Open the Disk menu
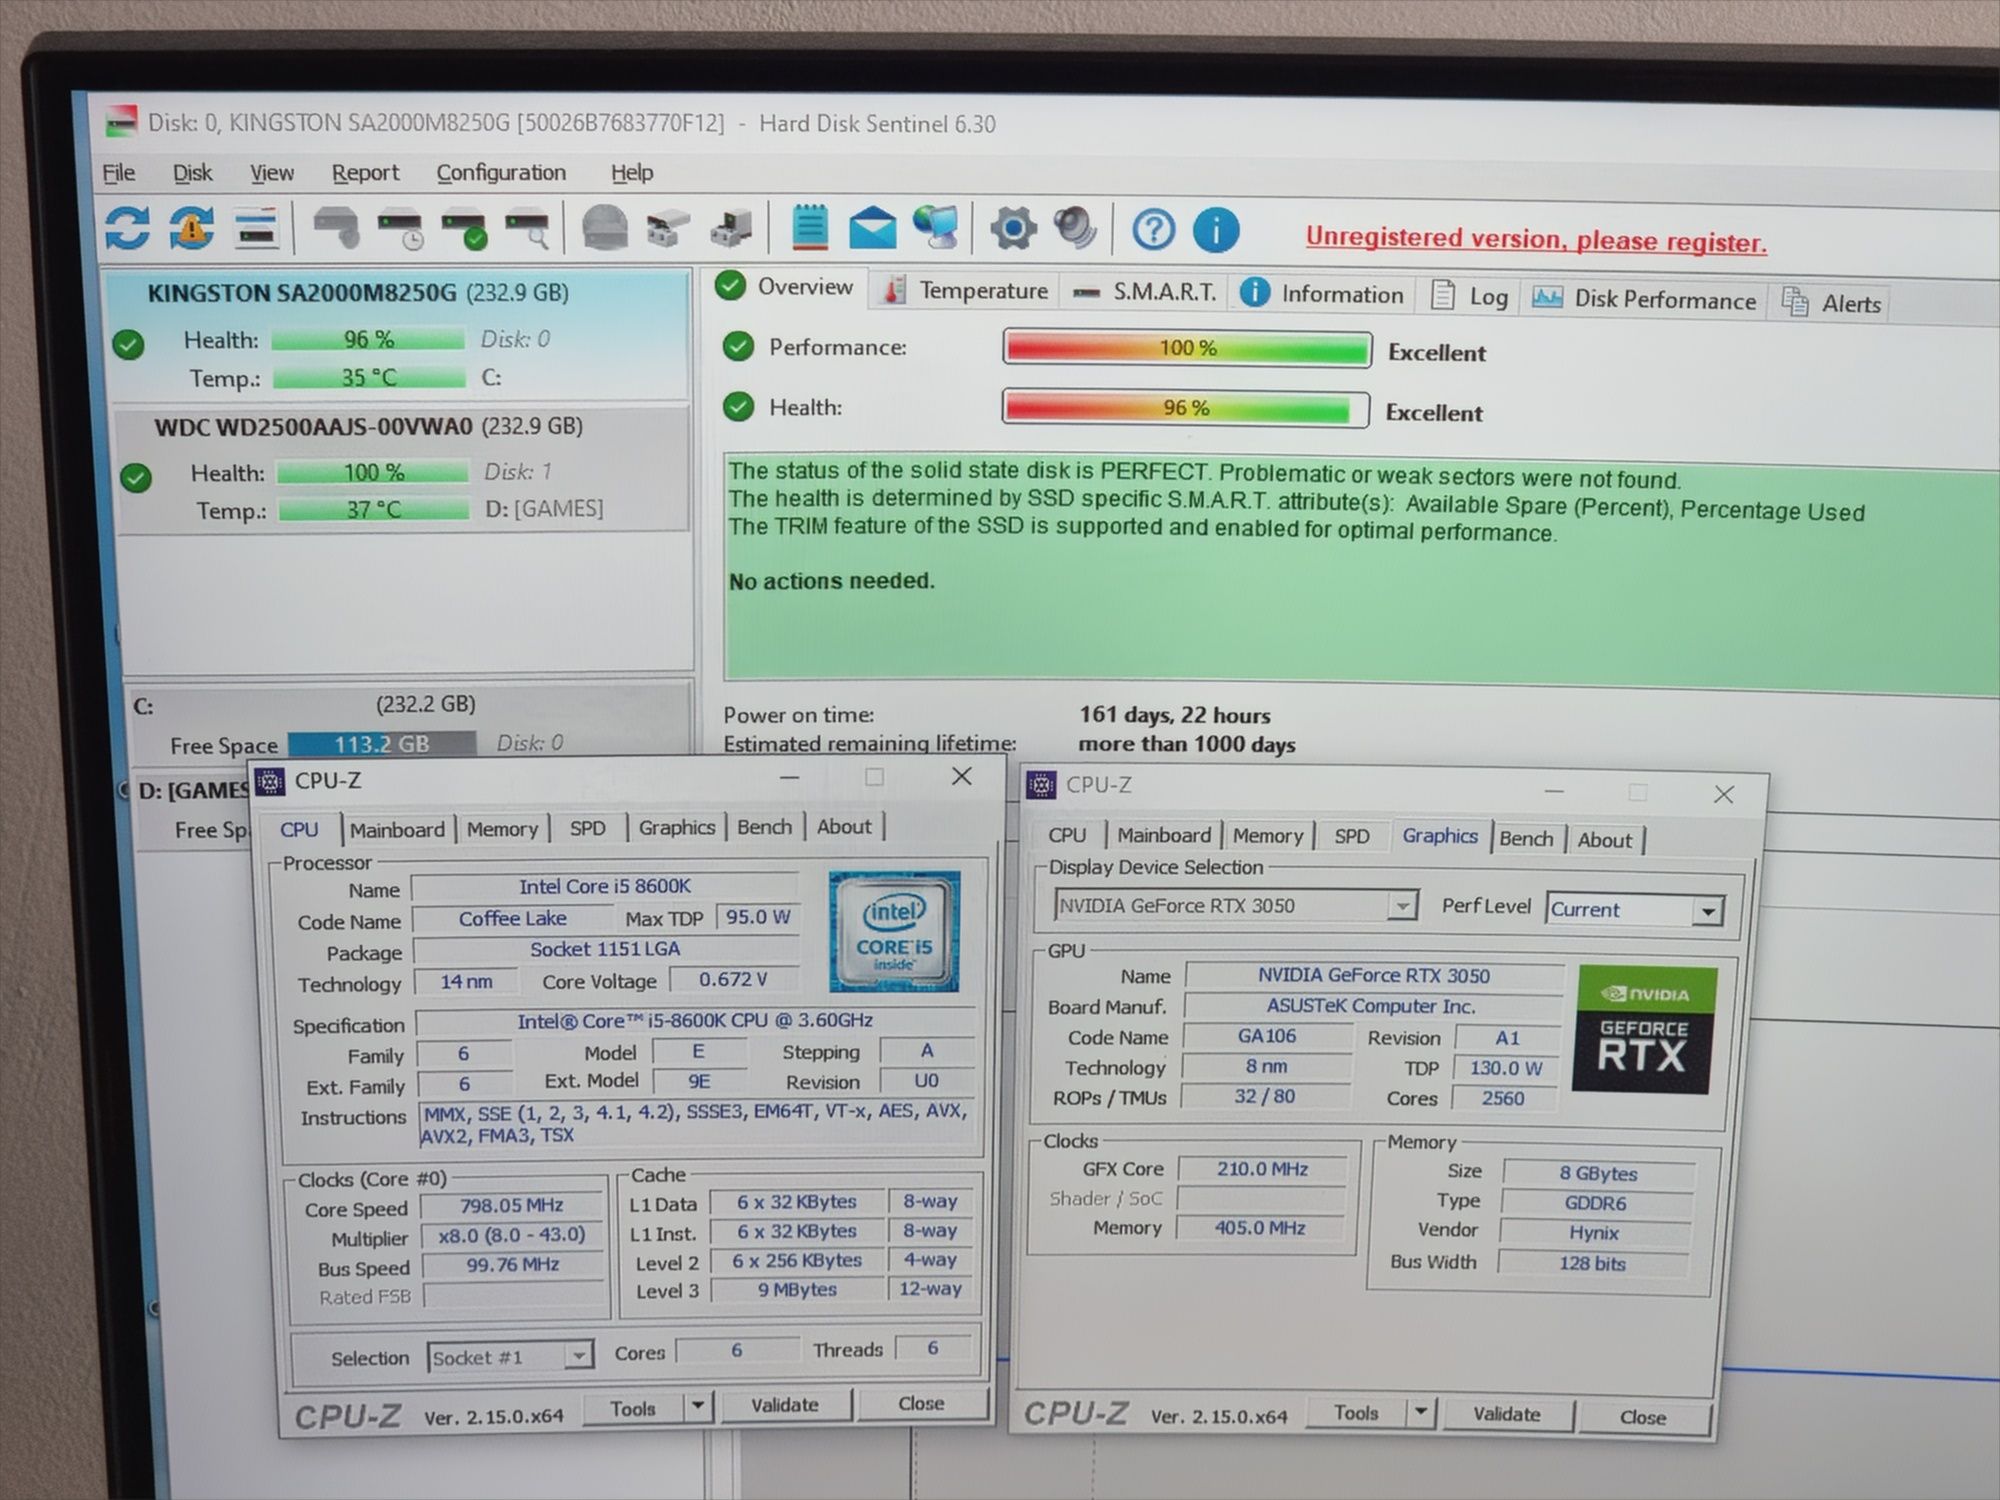Viewport: 2000px width, 1500px height. point(192,173)
